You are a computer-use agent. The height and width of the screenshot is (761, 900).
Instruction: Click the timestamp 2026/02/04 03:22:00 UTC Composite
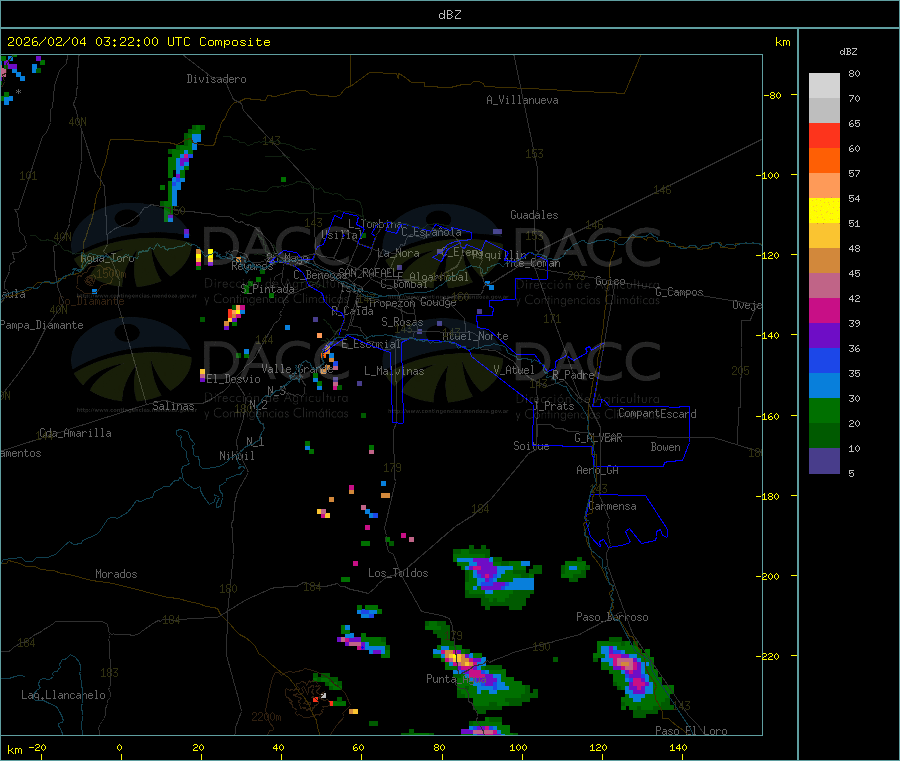[138, 42]
